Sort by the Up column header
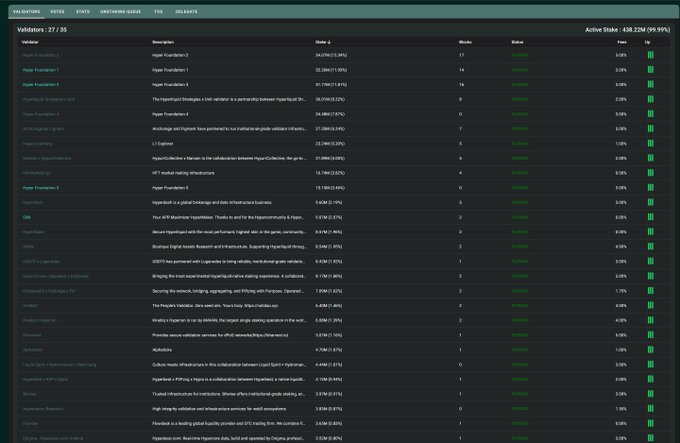 pos(647,42)
